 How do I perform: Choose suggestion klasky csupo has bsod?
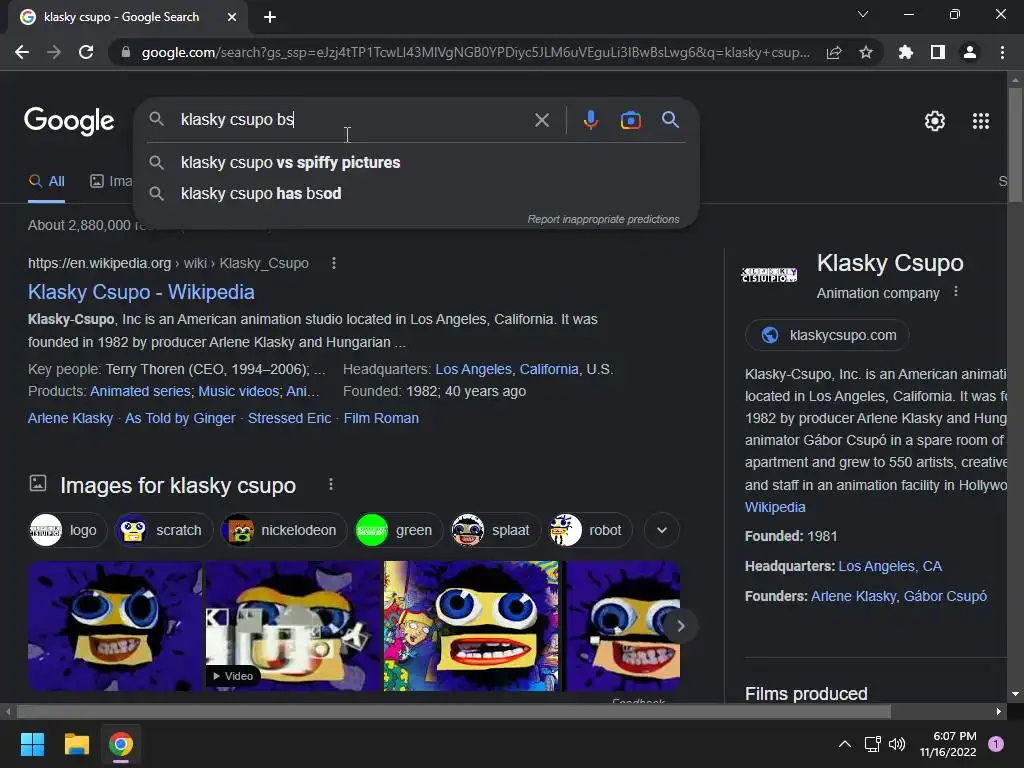pos(417,193)
